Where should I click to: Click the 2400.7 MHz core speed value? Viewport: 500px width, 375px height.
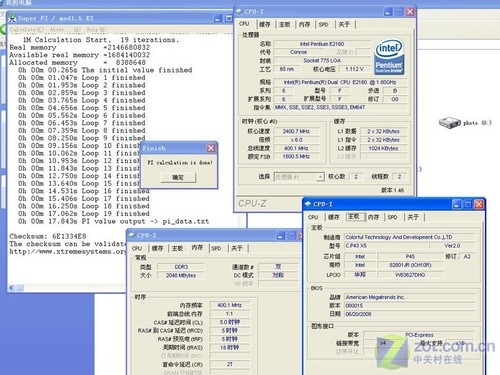pos(296,131)
